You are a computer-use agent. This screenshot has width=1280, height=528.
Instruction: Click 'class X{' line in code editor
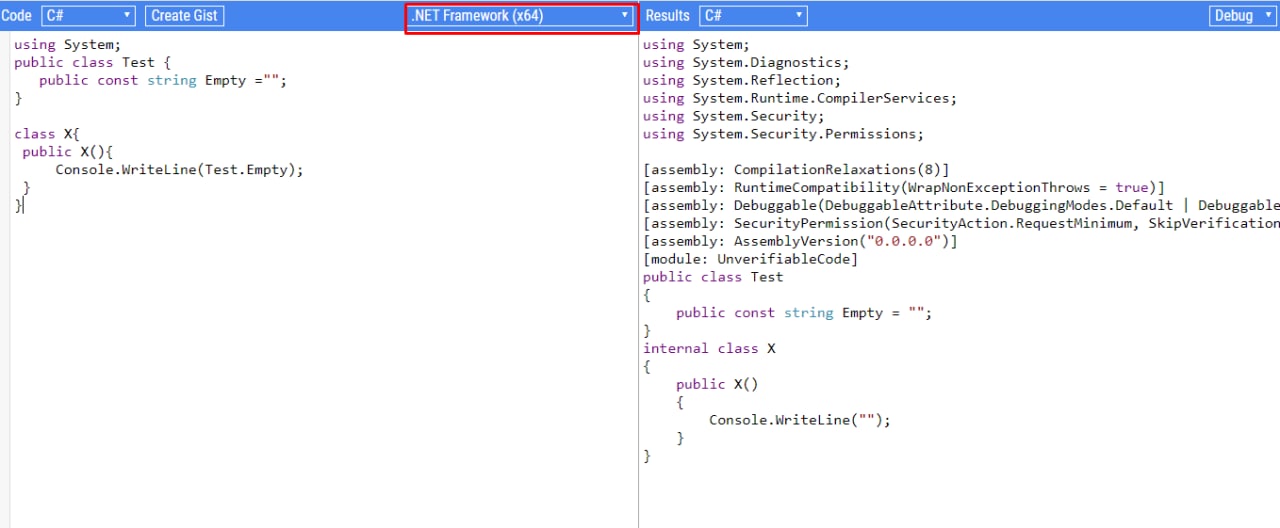[46, 133]
